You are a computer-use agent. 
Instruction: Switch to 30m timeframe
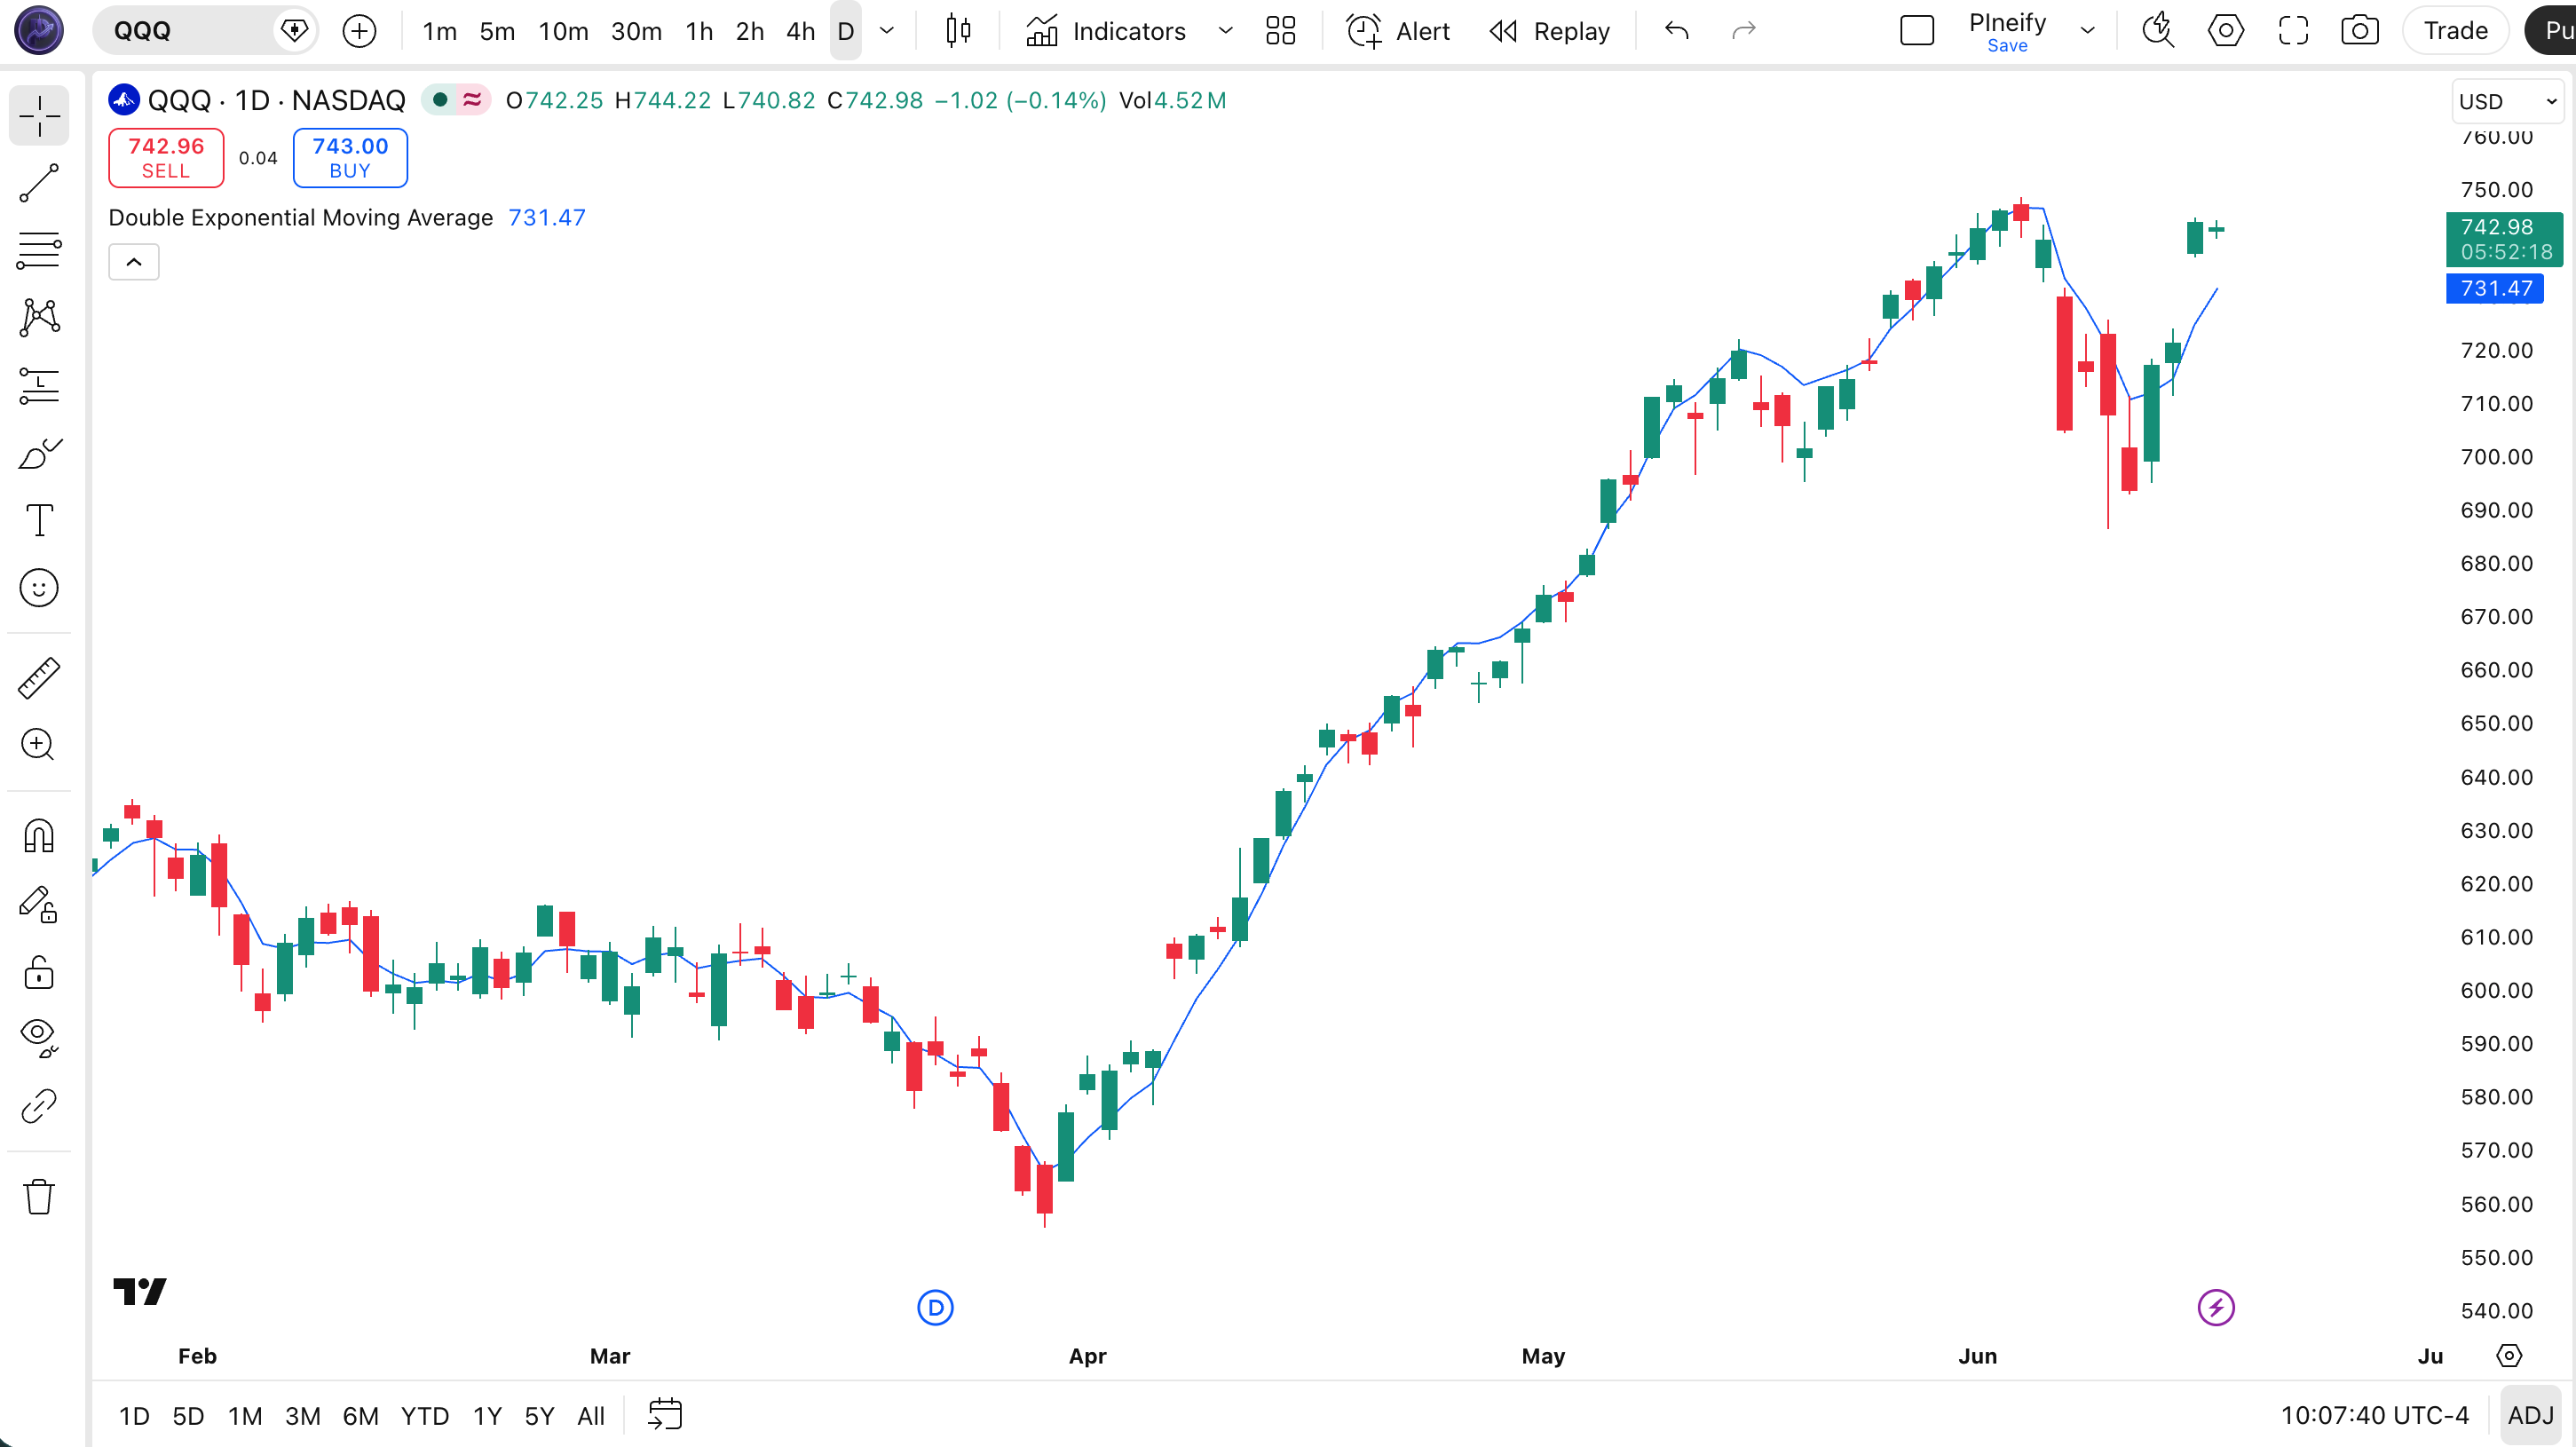(636, 31)
